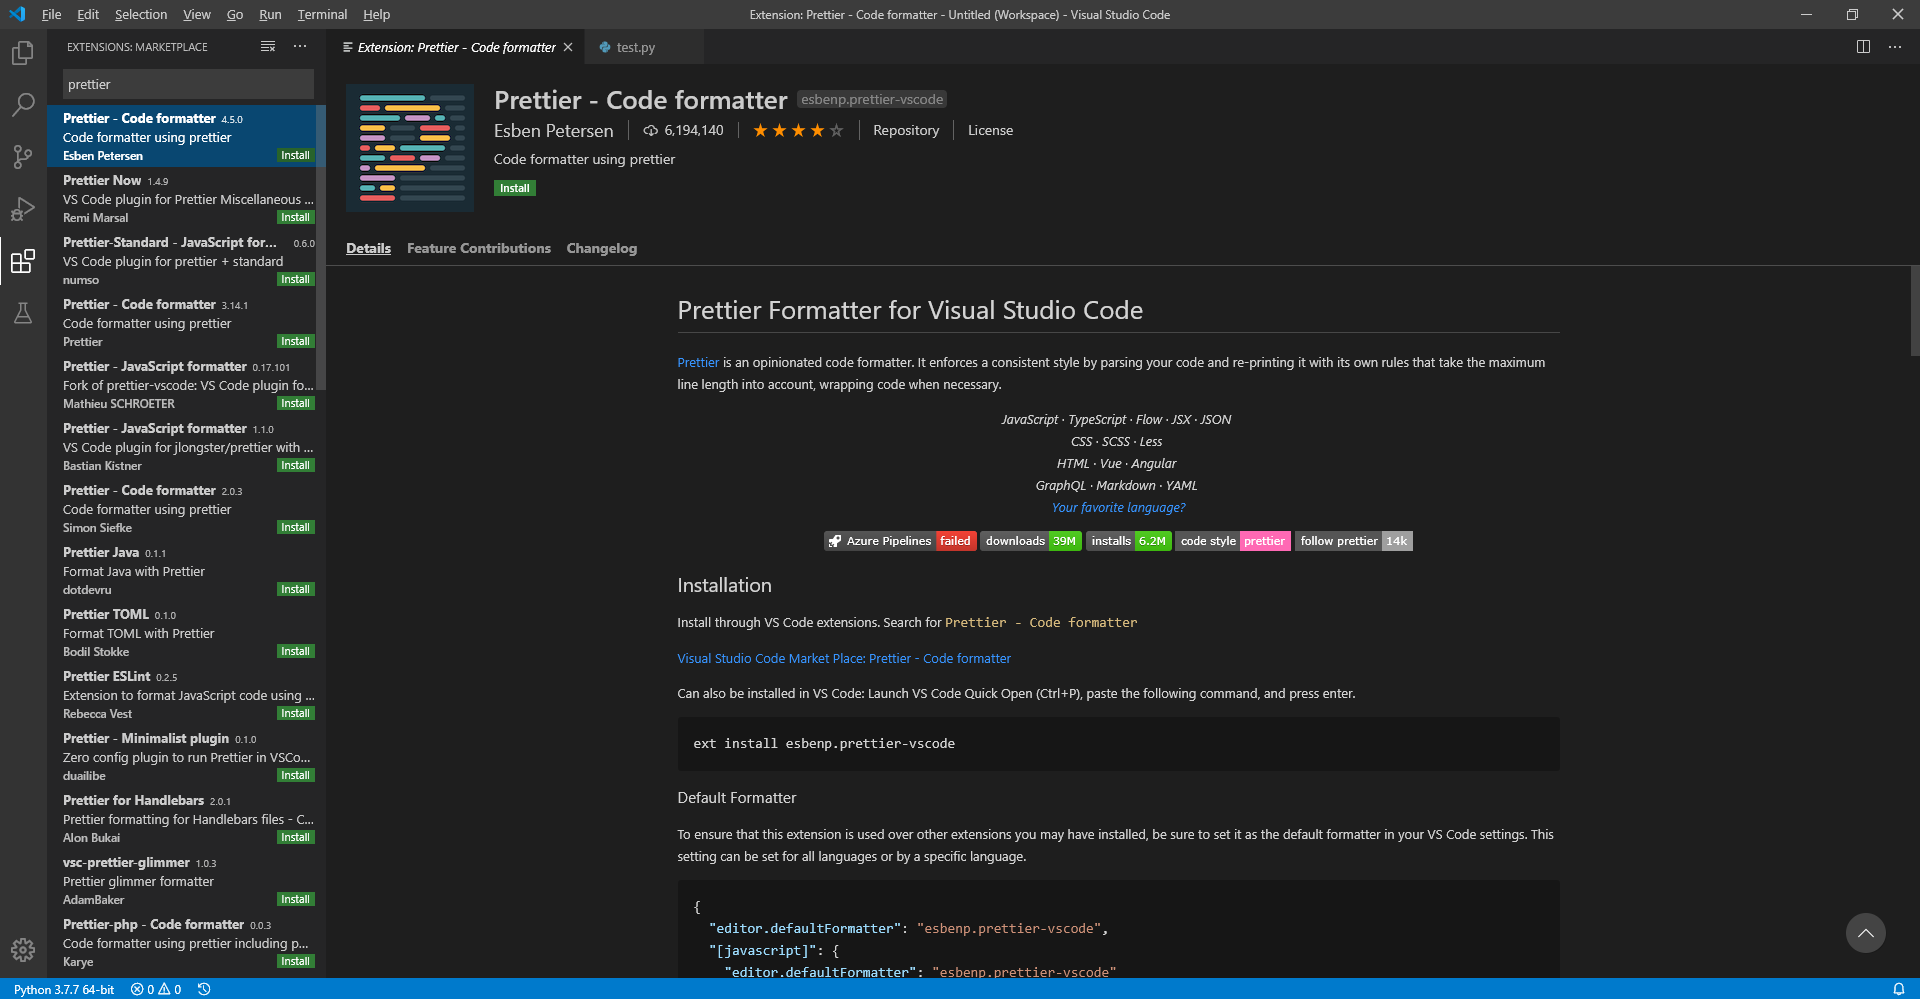
Task: Open Source Control view
Action: tap(22, 157)
